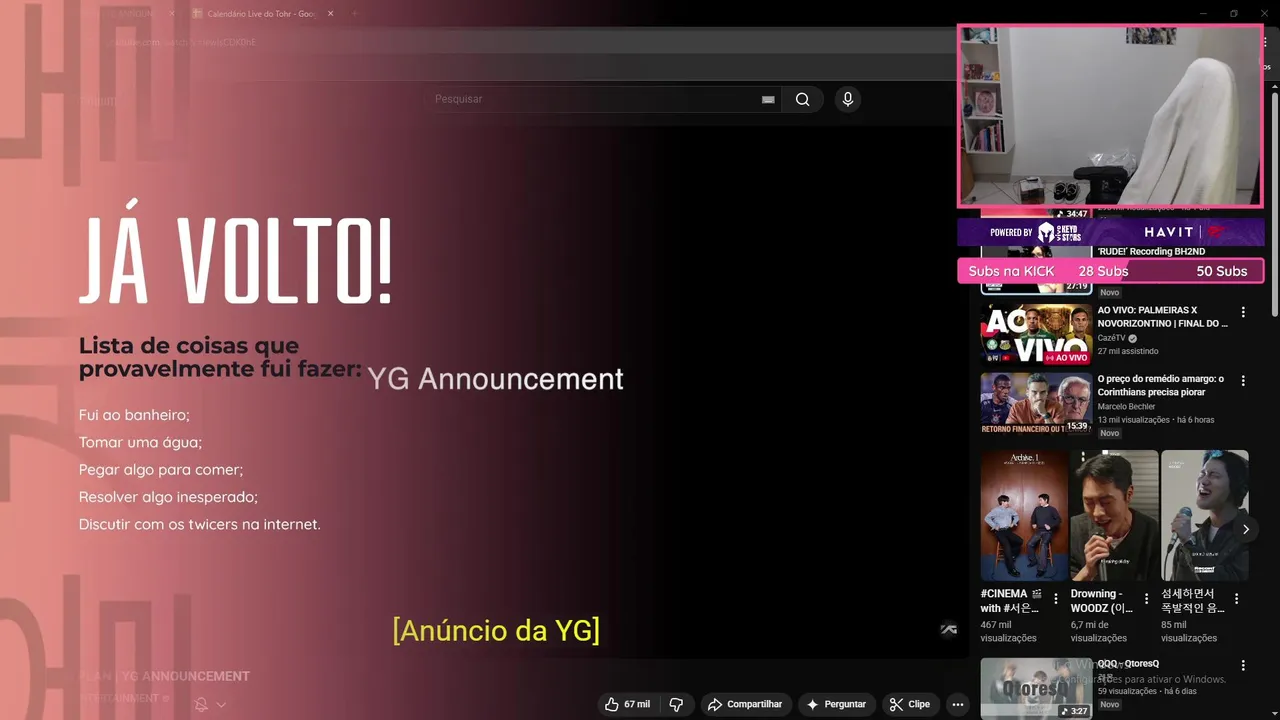The image size is (1280, 720).
Task: Click the notification bell icon below the video
Action: click(201, 704)
